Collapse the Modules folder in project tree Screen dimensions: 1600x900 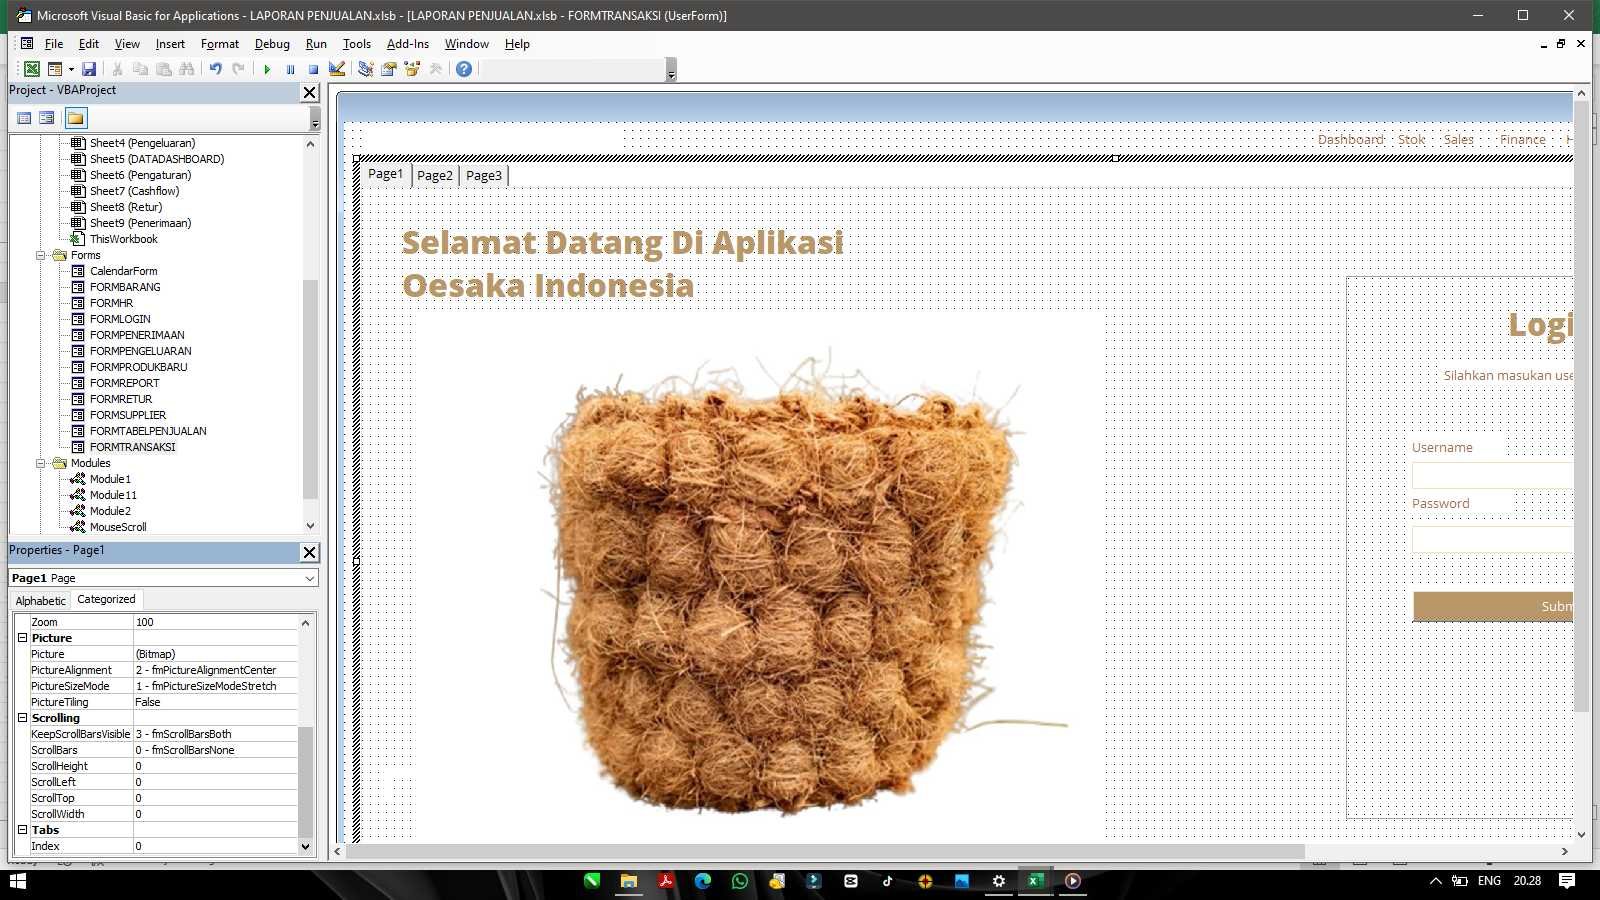[x=41, y=463]
